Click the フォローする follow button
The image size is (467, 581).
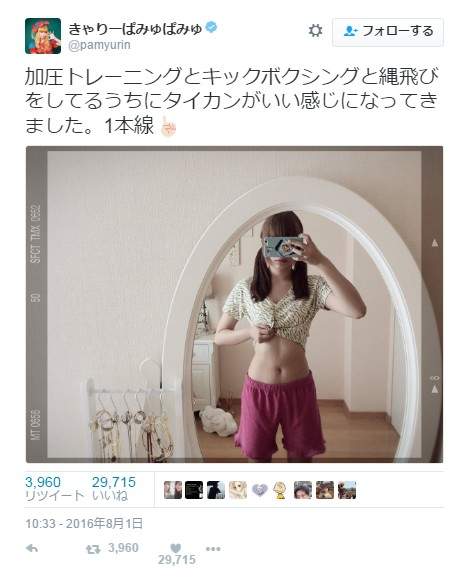[388, 32]
